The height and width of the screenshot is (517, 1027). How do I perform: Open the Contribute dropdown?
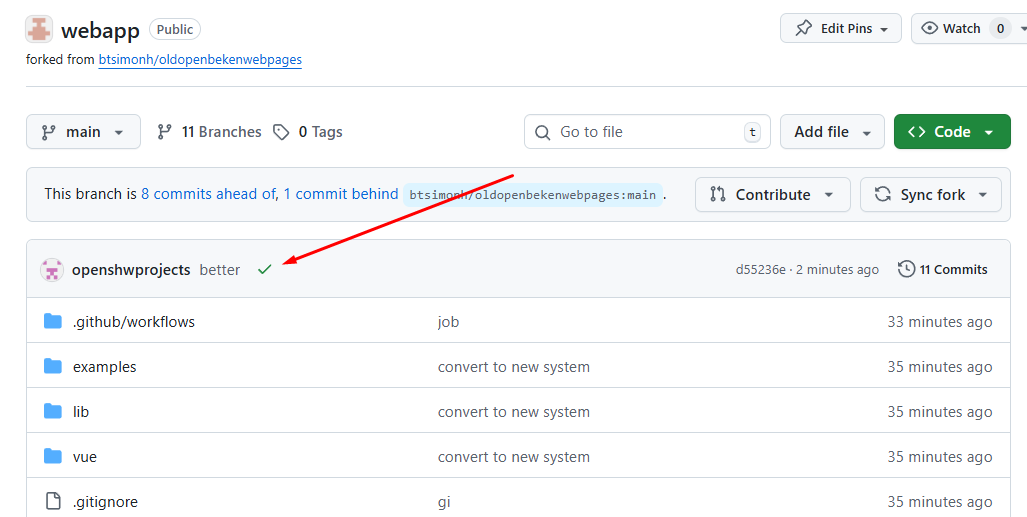point(773,195)
